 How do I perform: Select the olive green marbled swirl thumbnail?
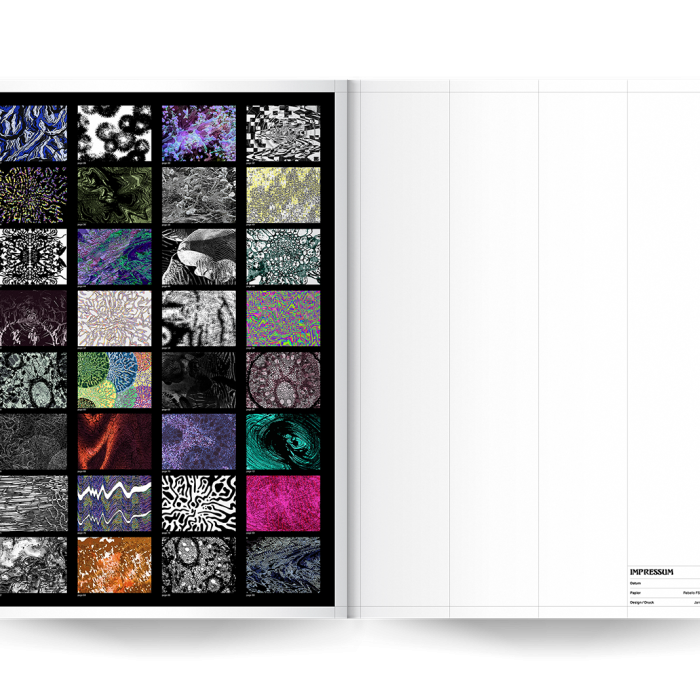(115, 195)
